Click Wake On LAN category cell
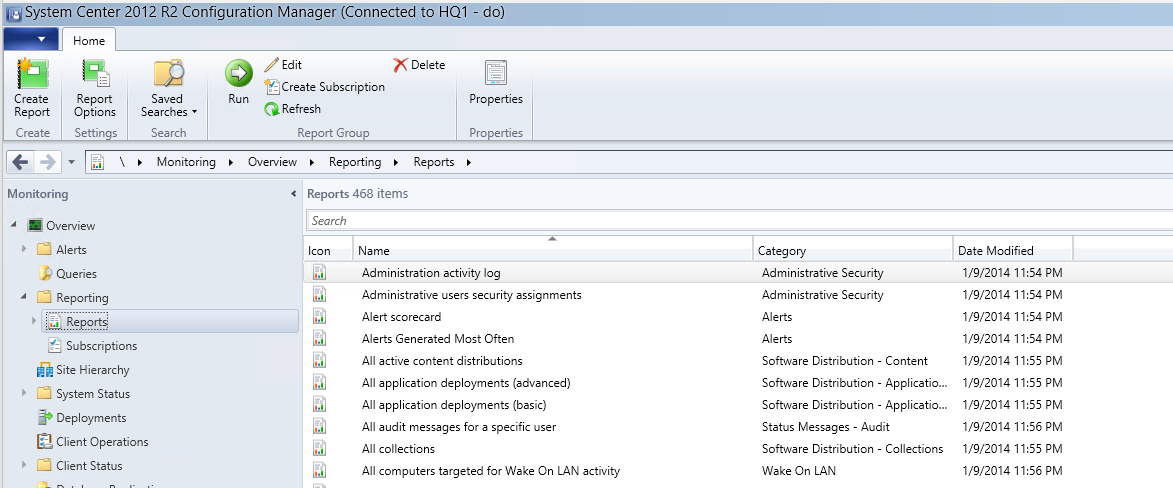The height and width of the screenshot is (488, 1173). [798, 472]
